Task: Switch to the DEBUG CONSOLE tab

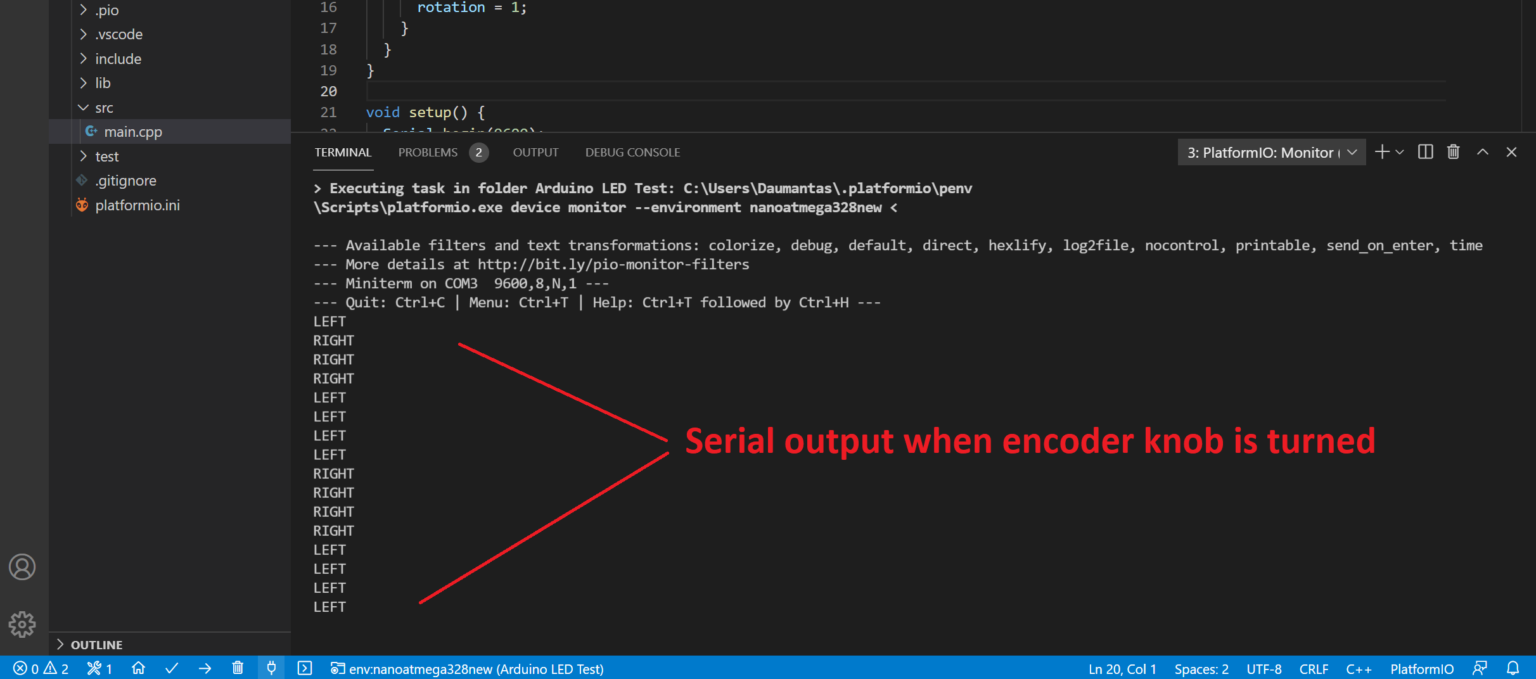Action: pyautogui.click(x=632, y=152)
